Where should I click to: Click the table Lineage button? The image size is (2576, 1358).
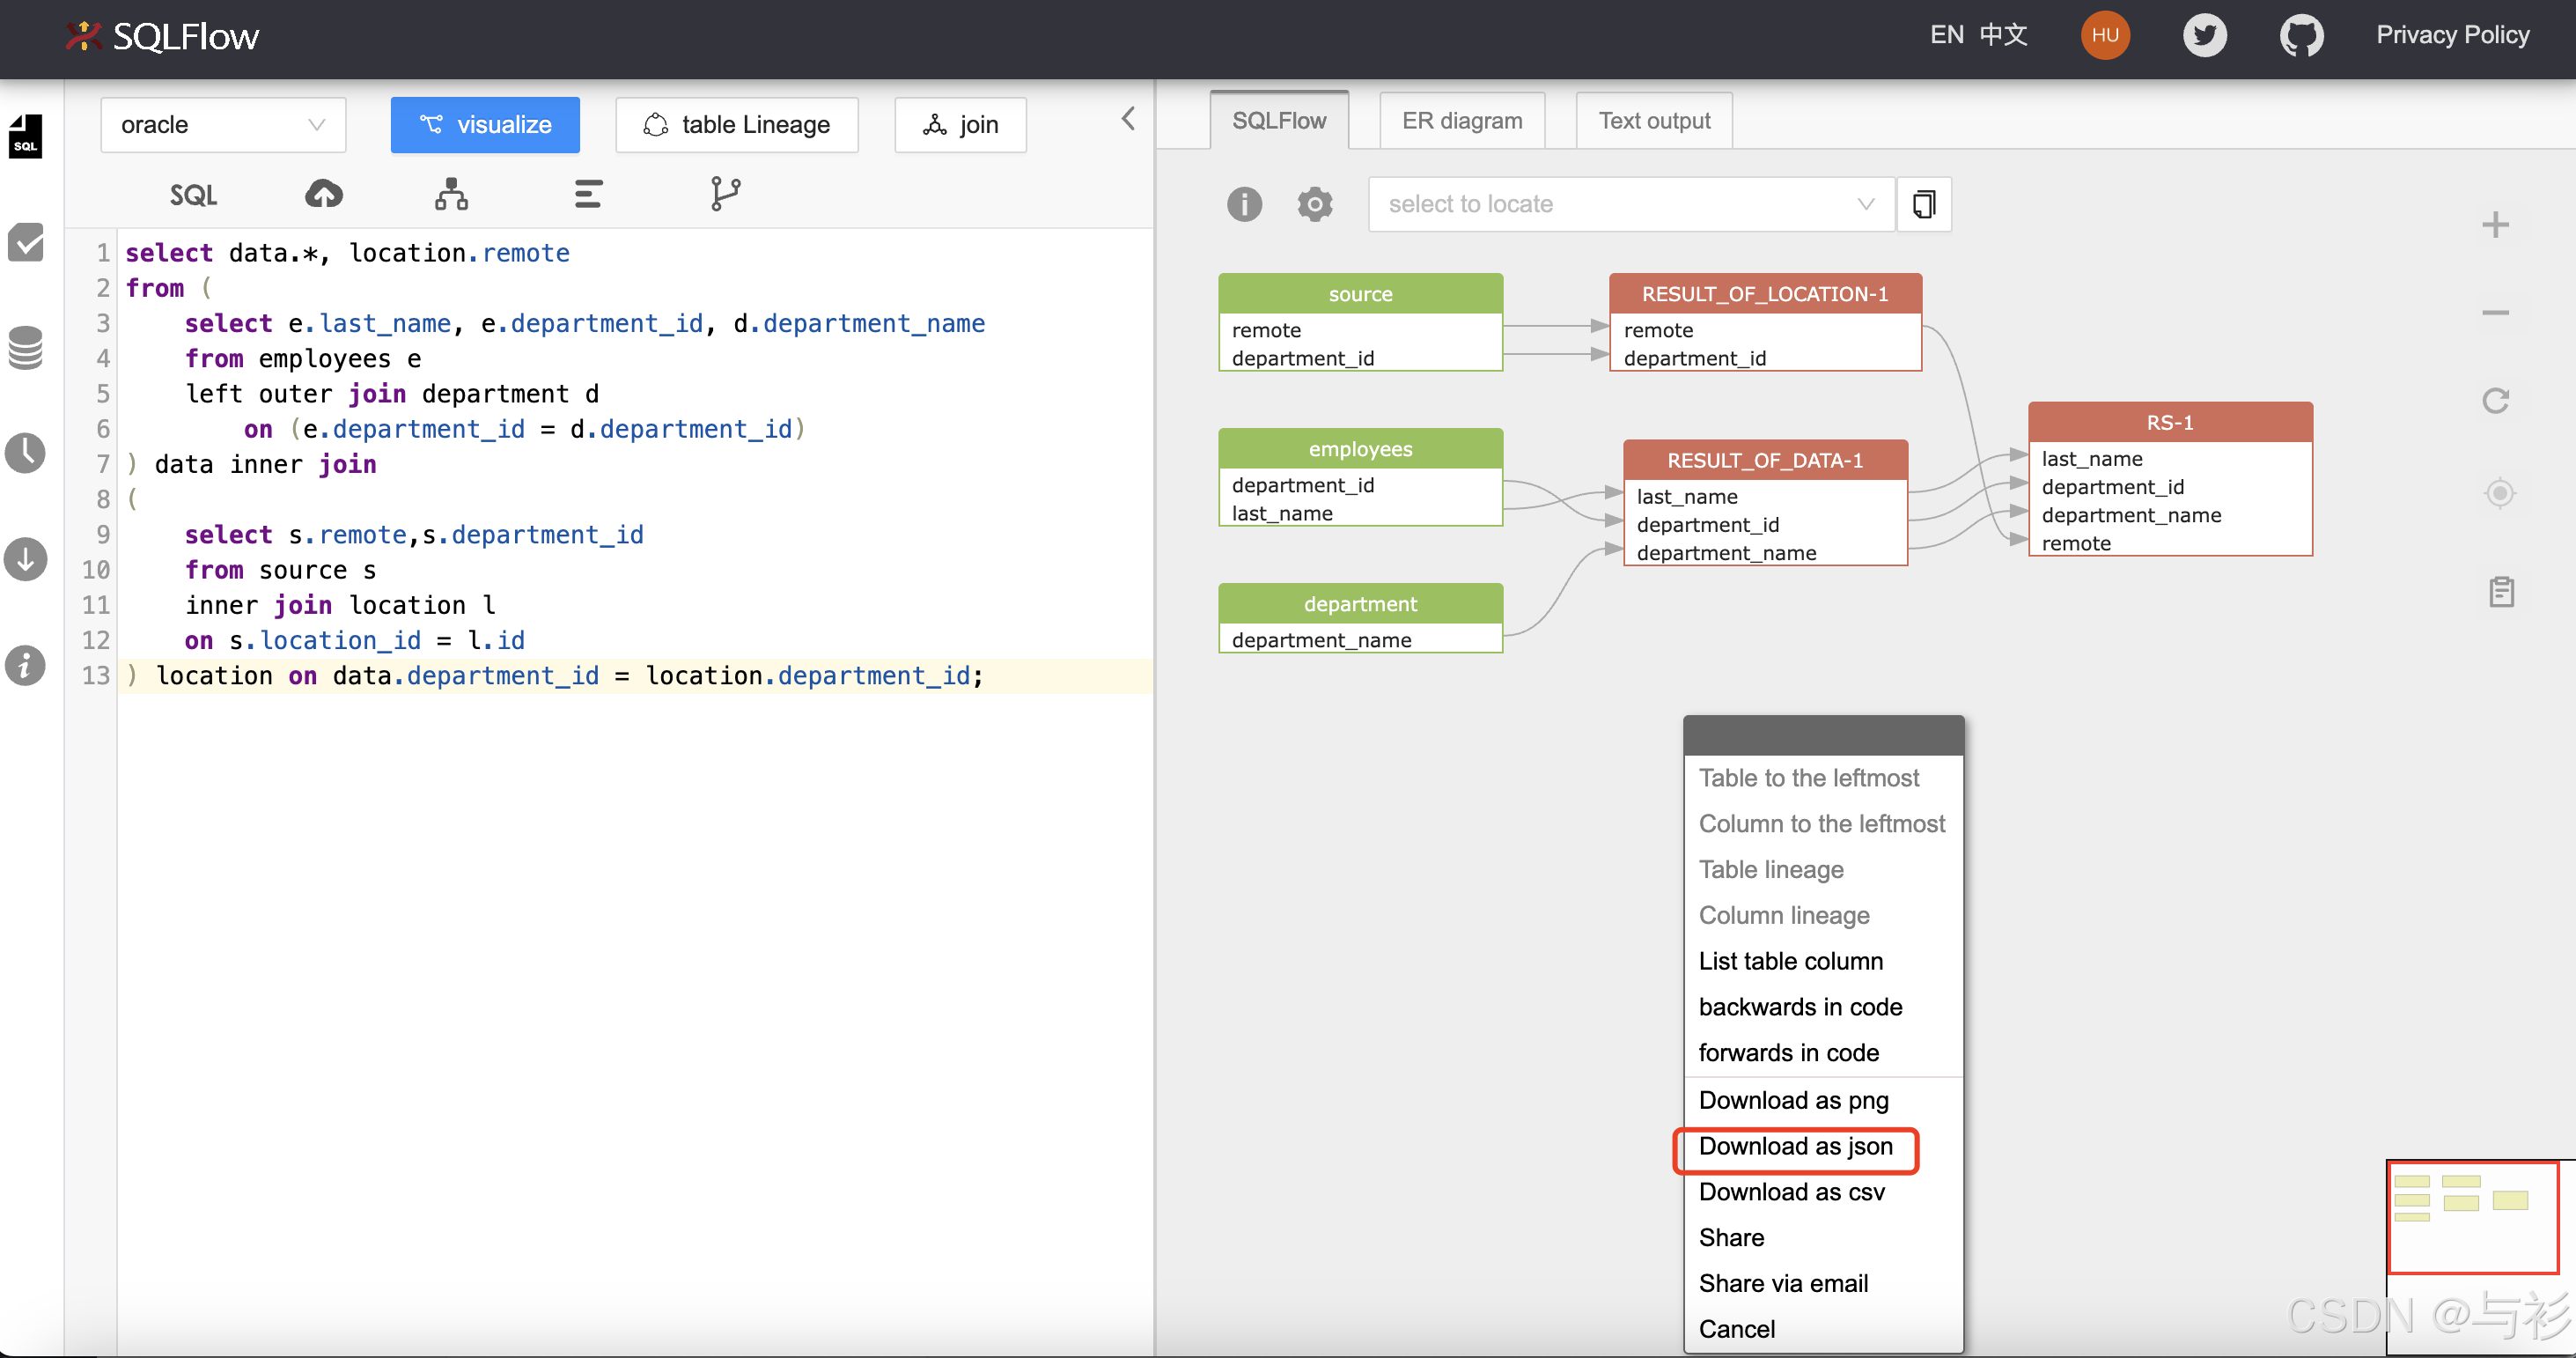[737, 125]
